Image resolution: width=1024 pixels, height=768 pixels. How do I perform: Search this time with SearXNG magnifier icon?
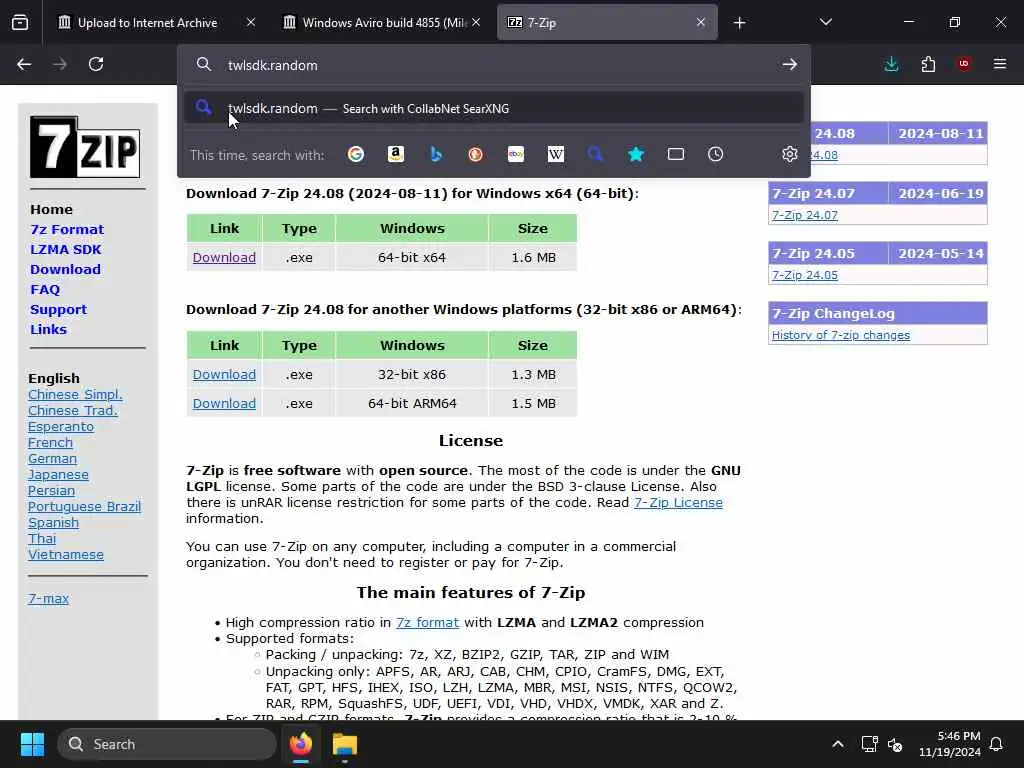pyautogui.click(x=595, y=154)
